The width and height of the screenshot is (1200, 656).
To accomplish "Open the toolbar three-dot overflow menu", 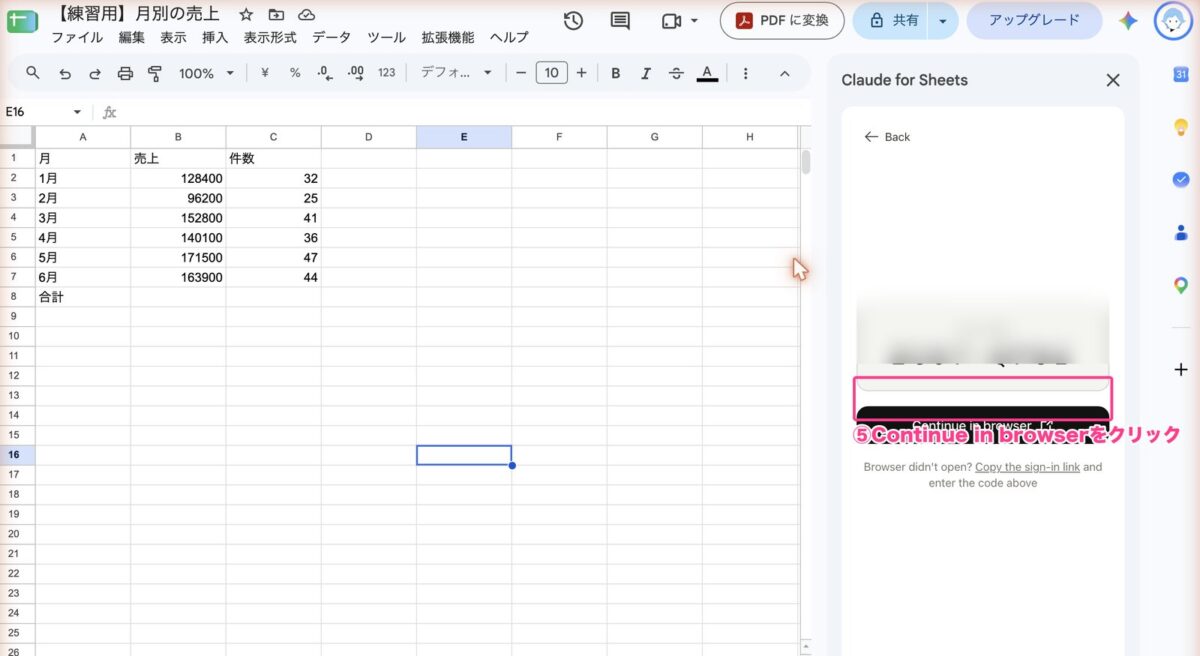I will point(746,73).
